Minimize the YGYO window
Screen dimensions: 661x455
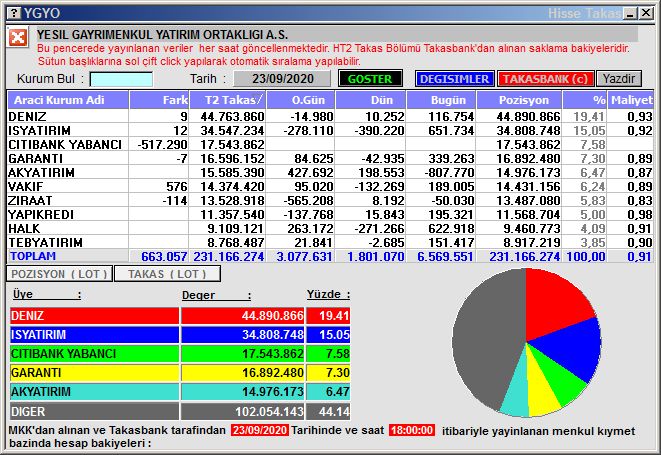[631, 13]
